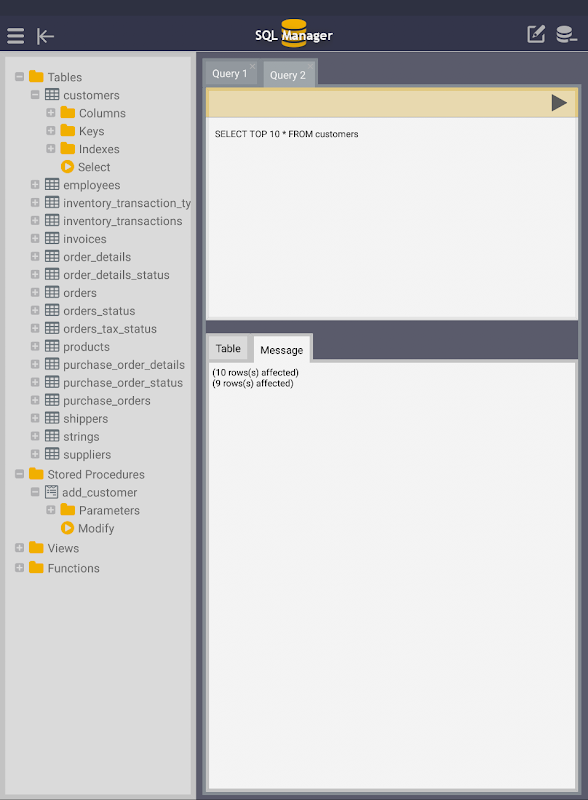Close the Query 1 tab
This screenshot has height=800, width=588.
(x=253, y=66)
